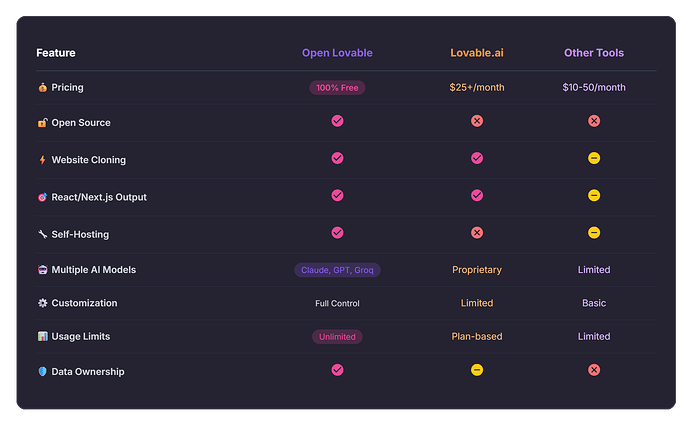Click the gear icon next to Customization
The image size is (690, 422).
point(42,303)
